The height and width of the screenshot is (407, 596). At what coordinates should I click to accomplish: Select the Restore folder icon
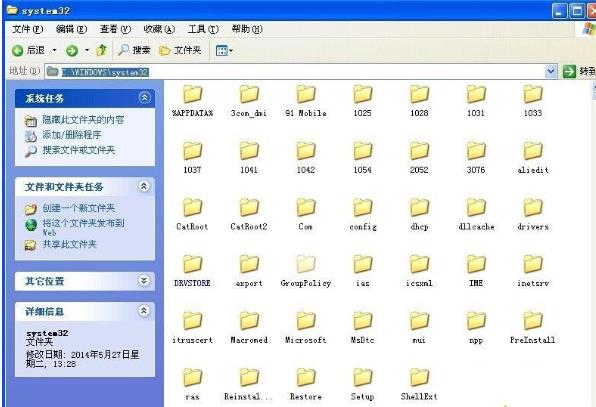(x=306, y=377)
